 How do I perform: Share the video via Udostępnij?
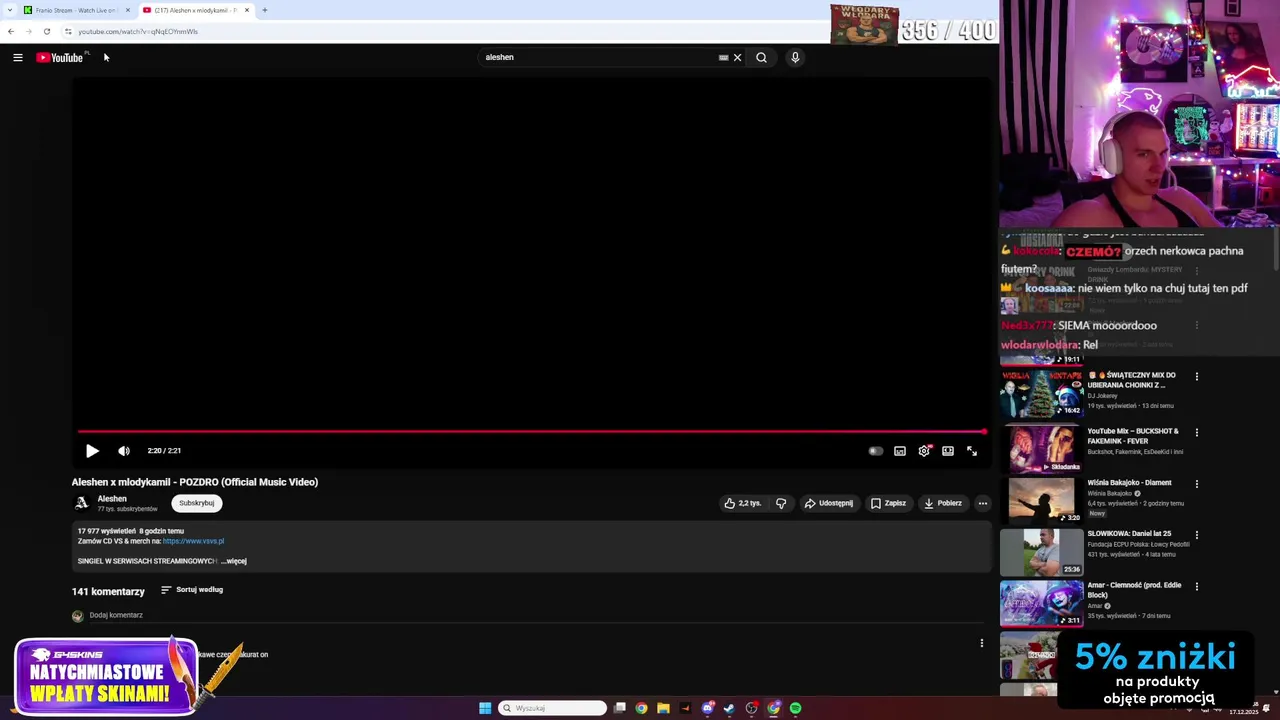(829, 503)
